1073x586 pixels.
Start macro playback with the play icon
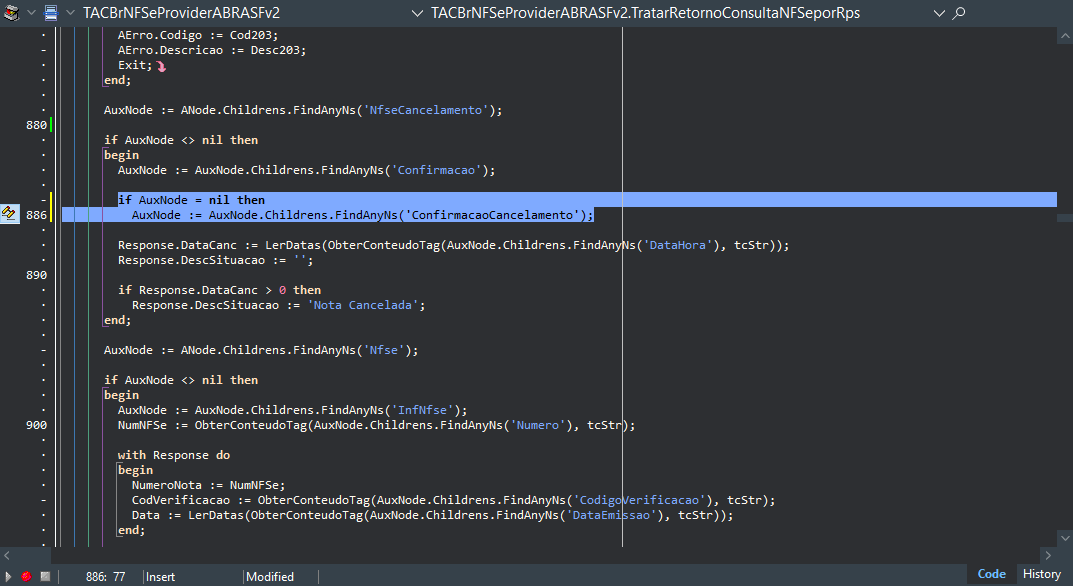coord(8,576)
